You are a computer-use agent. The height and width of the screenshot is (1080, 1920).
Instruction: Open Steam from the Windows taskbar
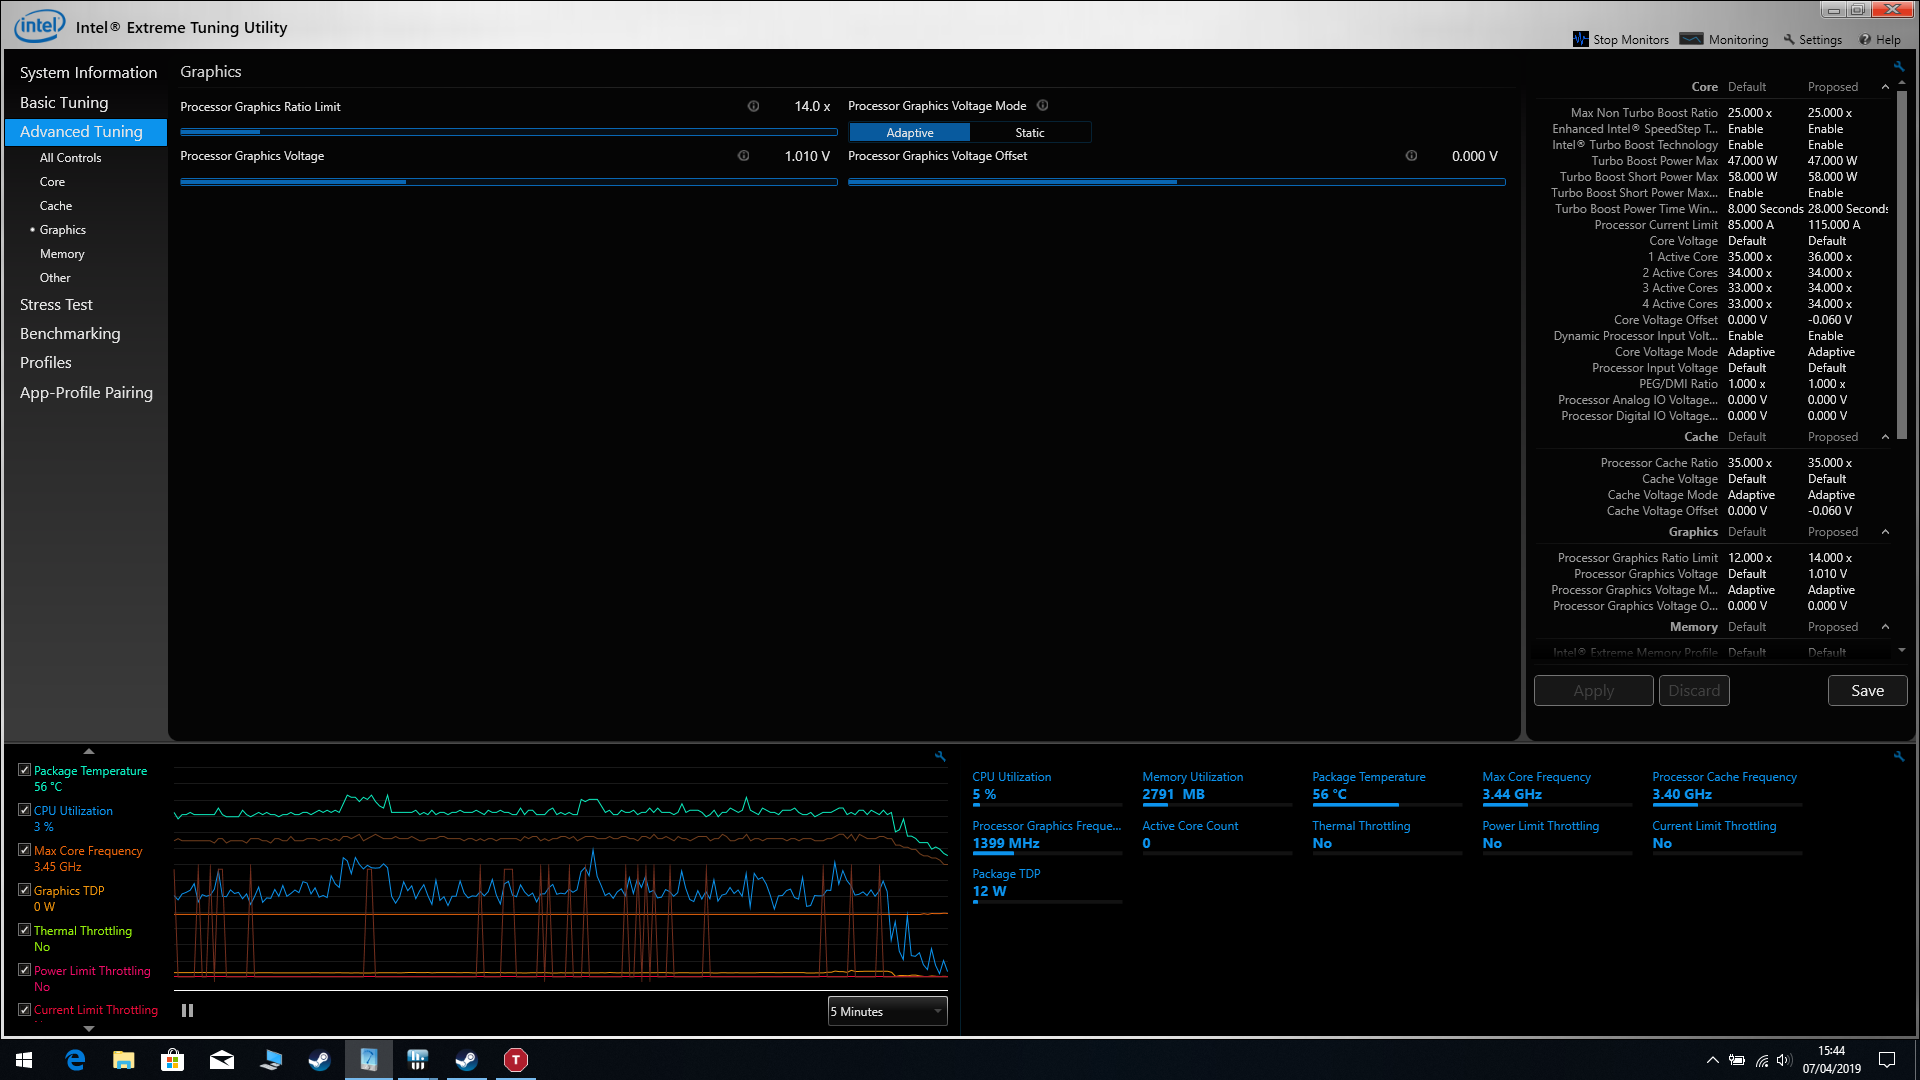coord(319,1060)
